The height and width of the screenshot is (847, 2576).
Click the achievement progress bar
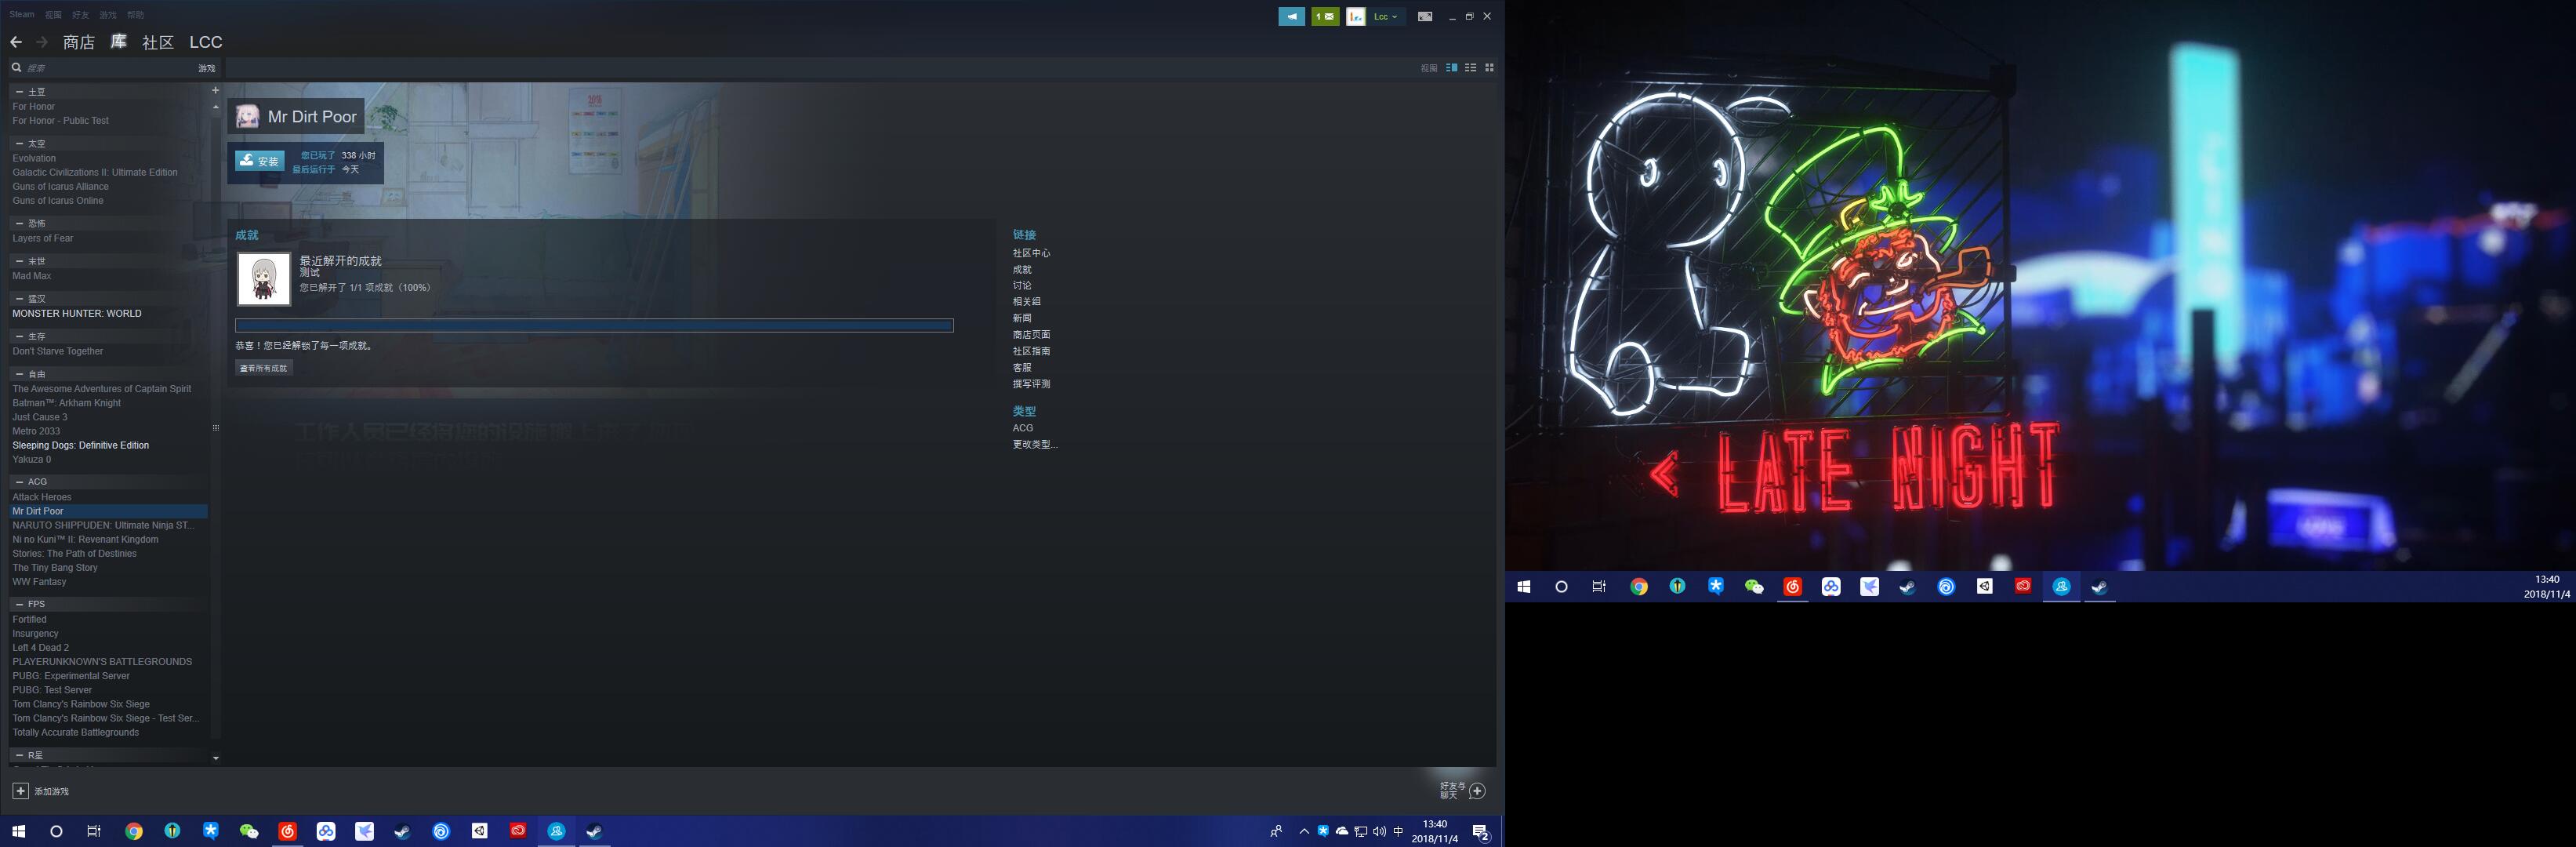[594, 325]
